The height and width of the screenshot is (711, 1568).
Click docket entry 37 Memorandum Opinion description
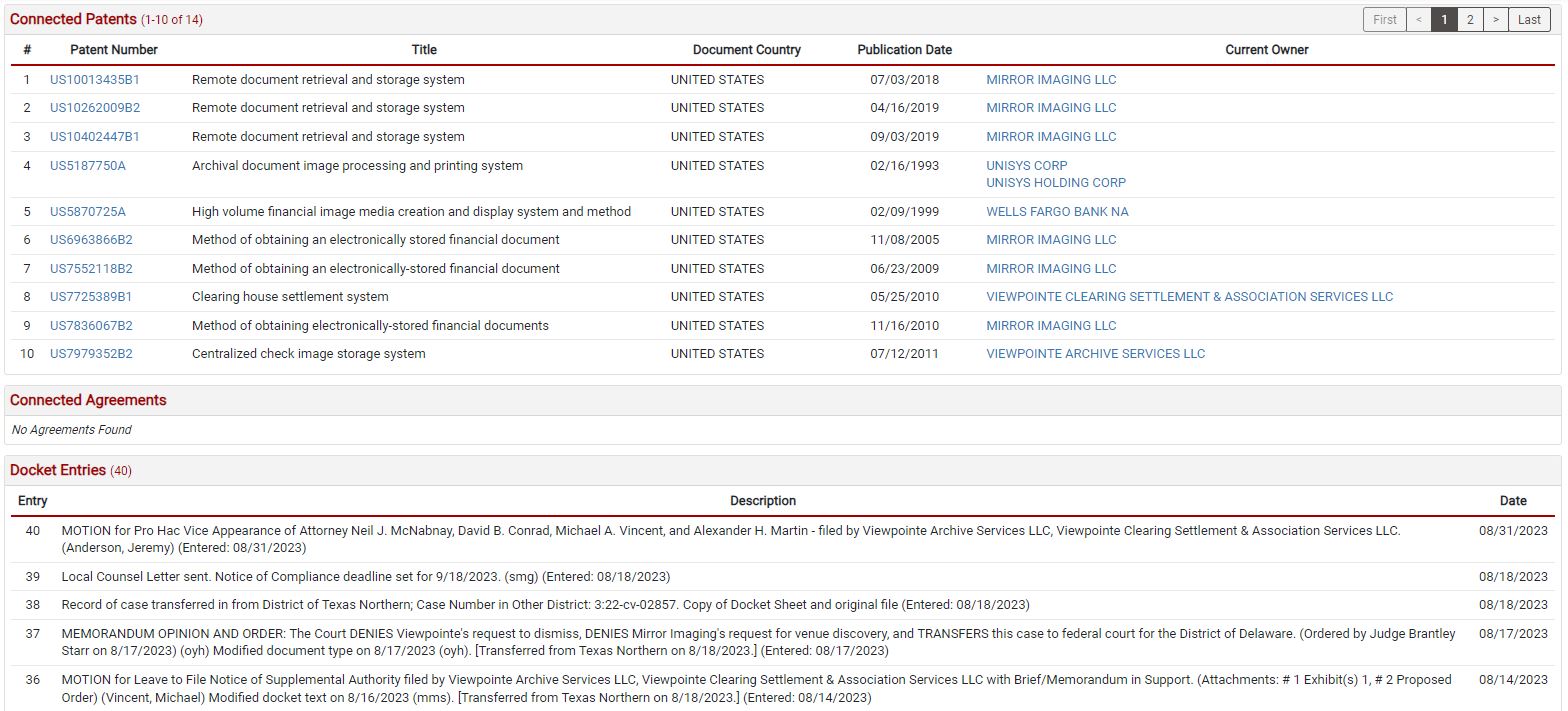(758, 642)
